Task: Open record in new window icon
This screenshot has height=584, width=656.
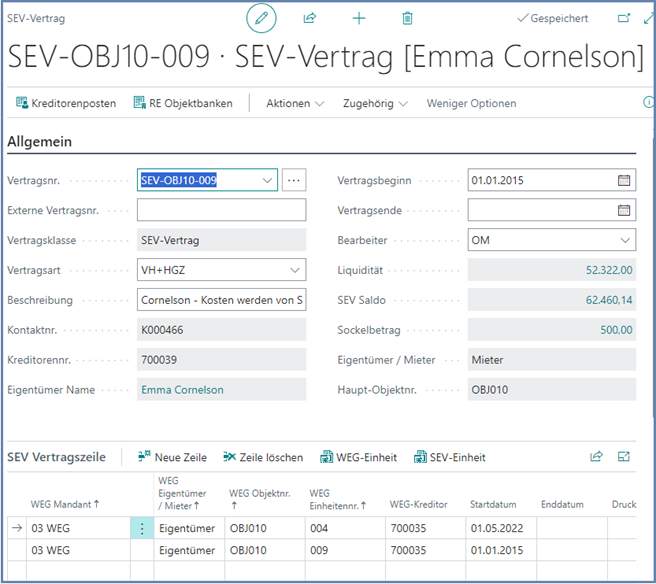Action: click(624, 19)
